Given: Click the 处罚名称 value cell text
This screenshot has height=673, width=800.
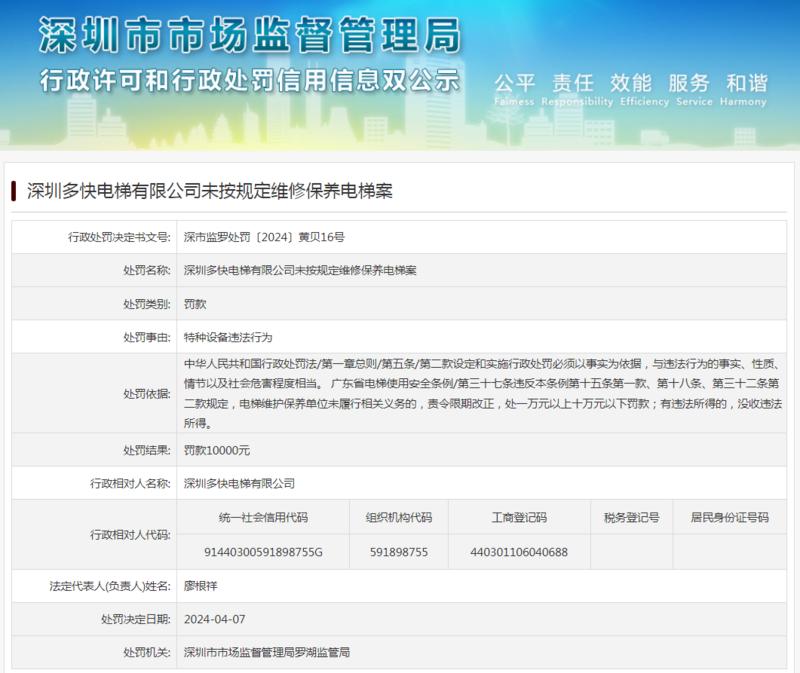Looking at the screenshot, I should point(300,270).
